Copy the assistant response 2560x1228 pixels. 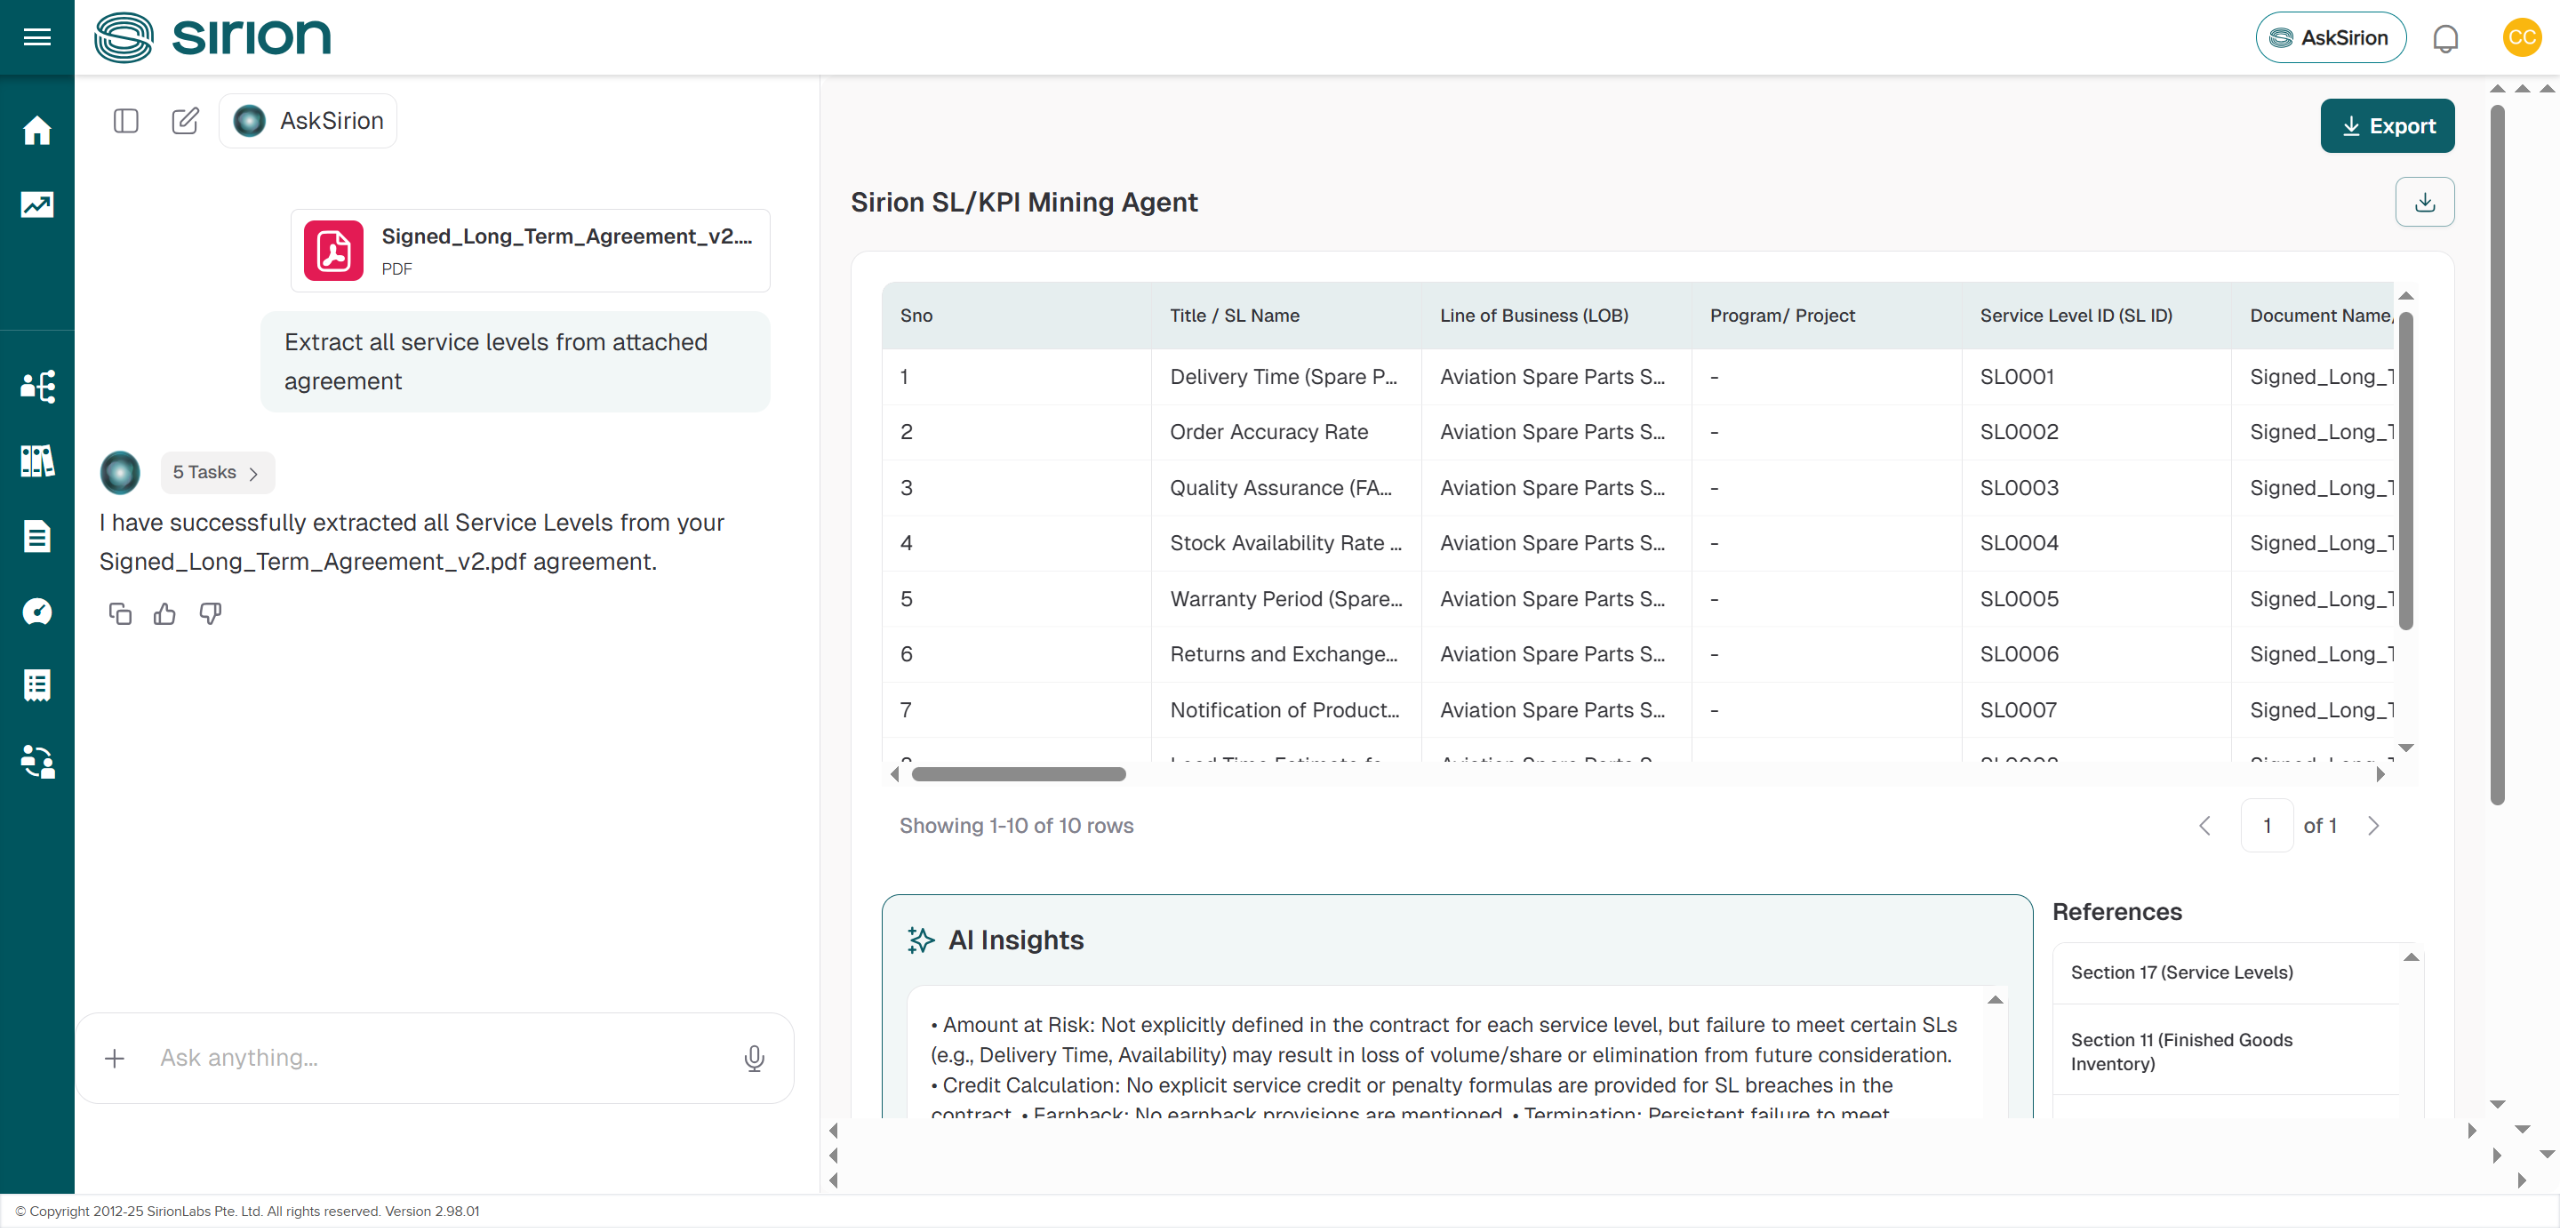[120, 614]
